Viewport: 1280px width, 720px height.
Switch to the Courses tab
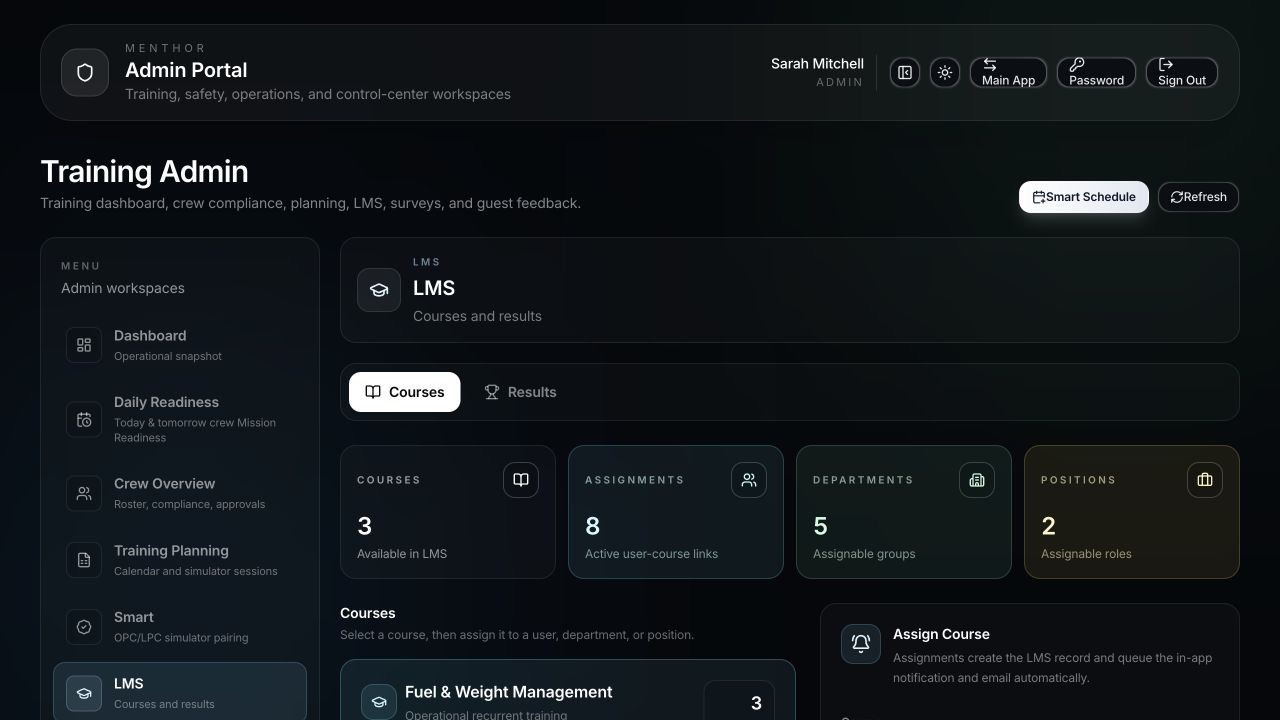pyautogui.click(x=405, y=392)
